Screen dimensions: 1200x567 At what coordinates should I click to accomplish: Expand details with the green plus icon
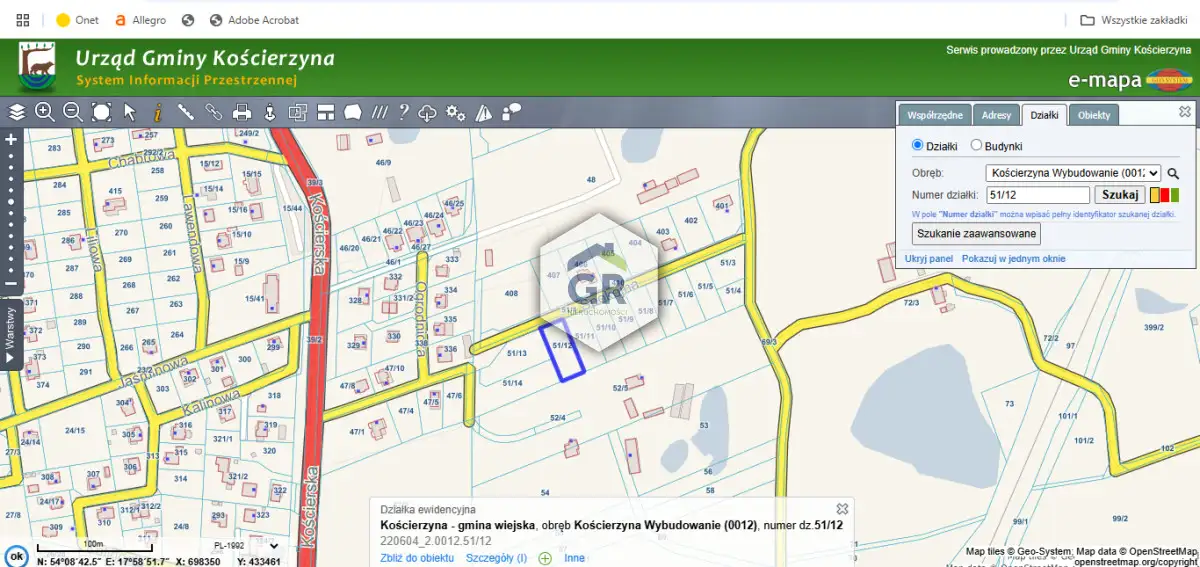point(545,558)
